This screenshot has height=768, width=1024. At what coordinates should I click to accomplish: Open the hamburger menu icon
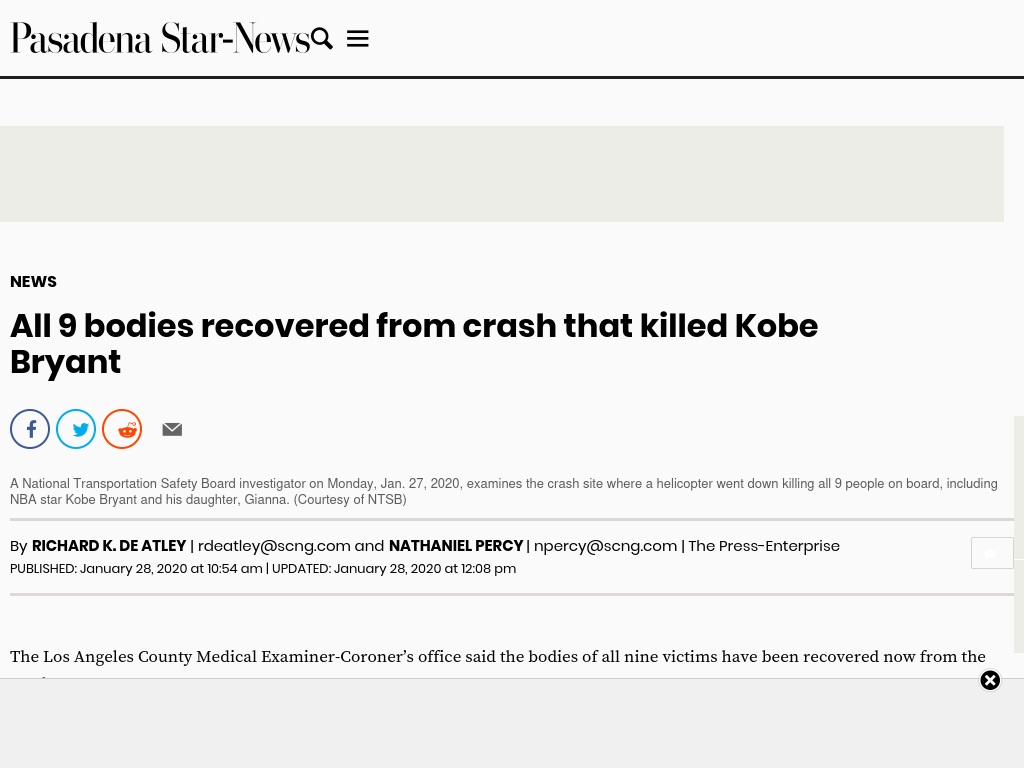(x=358, y=39)
